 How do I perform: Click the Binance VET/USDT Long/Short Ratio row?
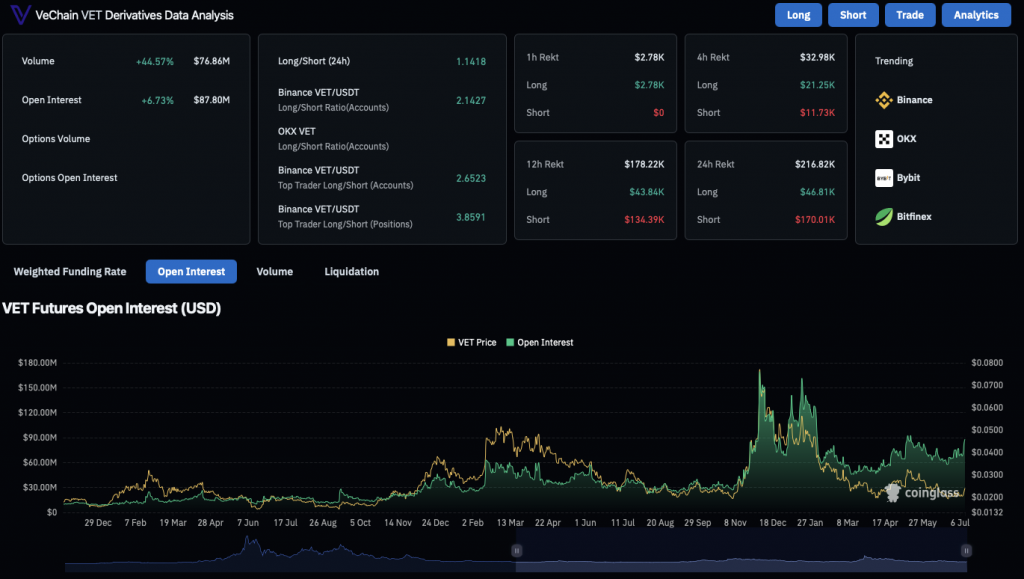[x=333, y=99]
